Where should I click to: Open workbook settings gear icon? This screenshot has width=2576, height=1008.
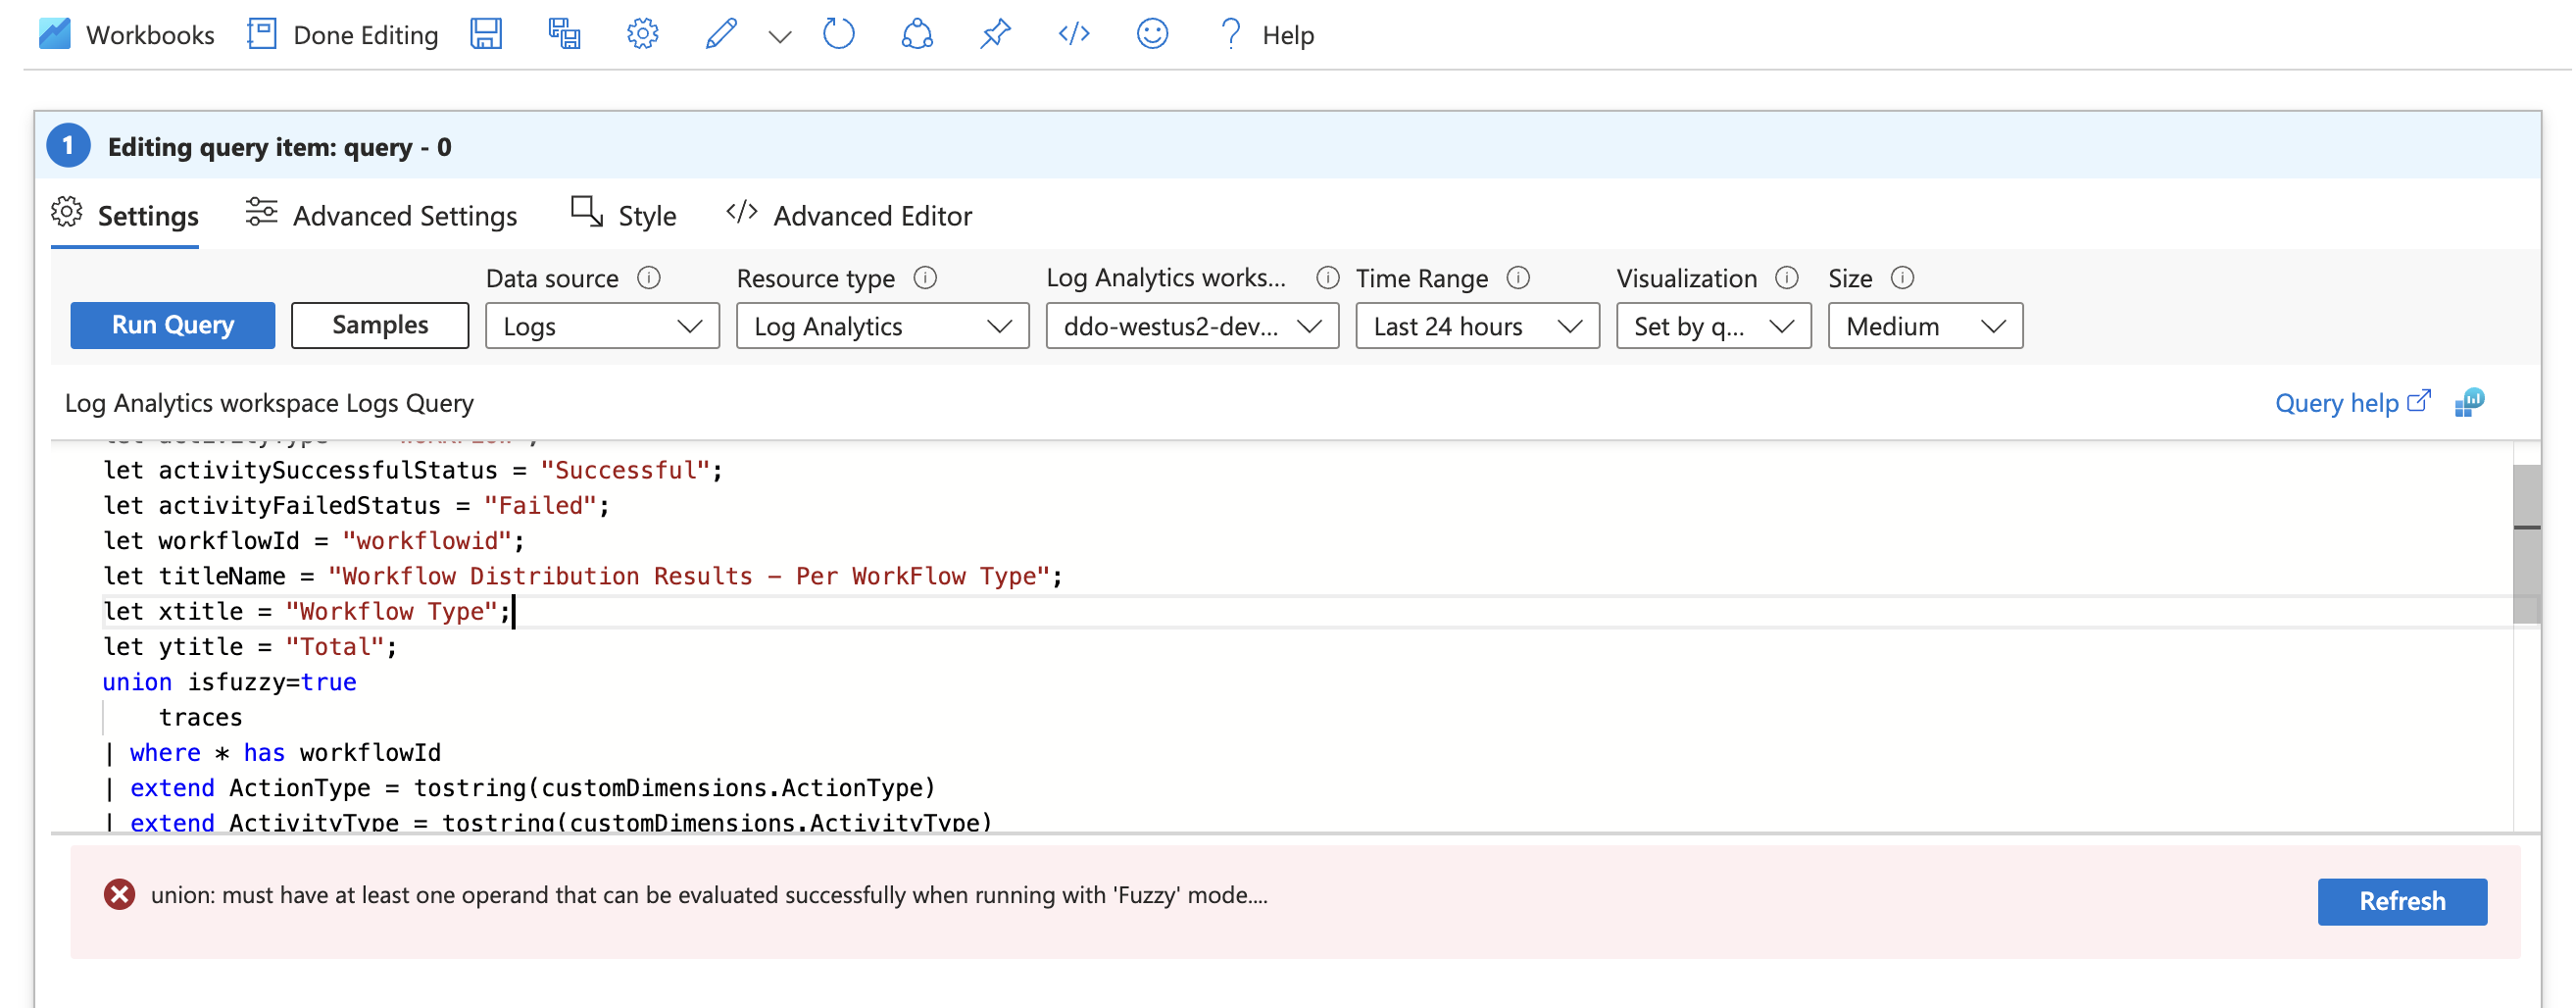(642, 34)
